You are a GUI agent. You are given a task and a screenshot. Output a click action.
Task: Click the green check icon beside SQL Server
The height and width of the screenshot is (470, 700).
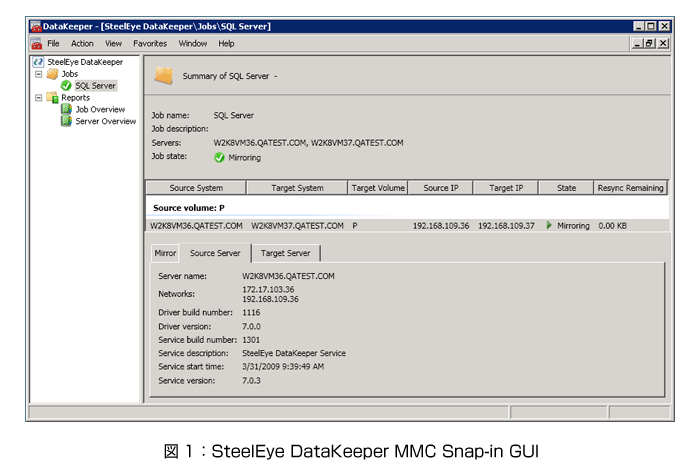[67, 86]
